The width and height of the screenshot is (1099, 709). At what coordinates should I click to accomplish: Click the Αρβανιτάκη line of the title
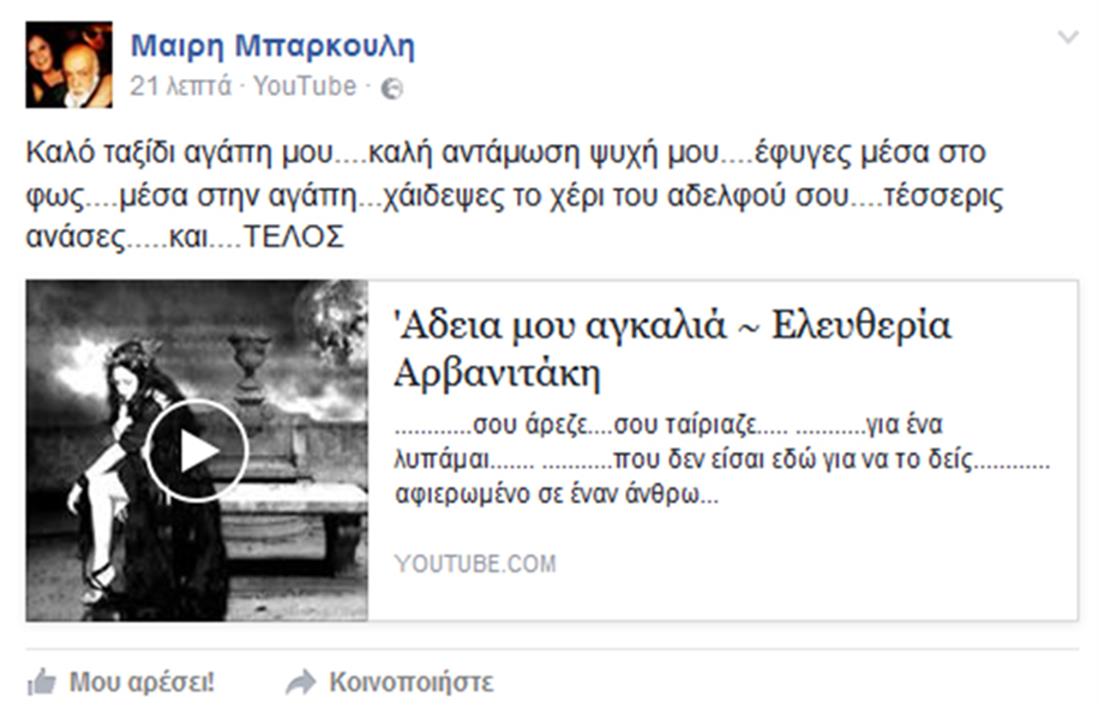click(496, 372)
